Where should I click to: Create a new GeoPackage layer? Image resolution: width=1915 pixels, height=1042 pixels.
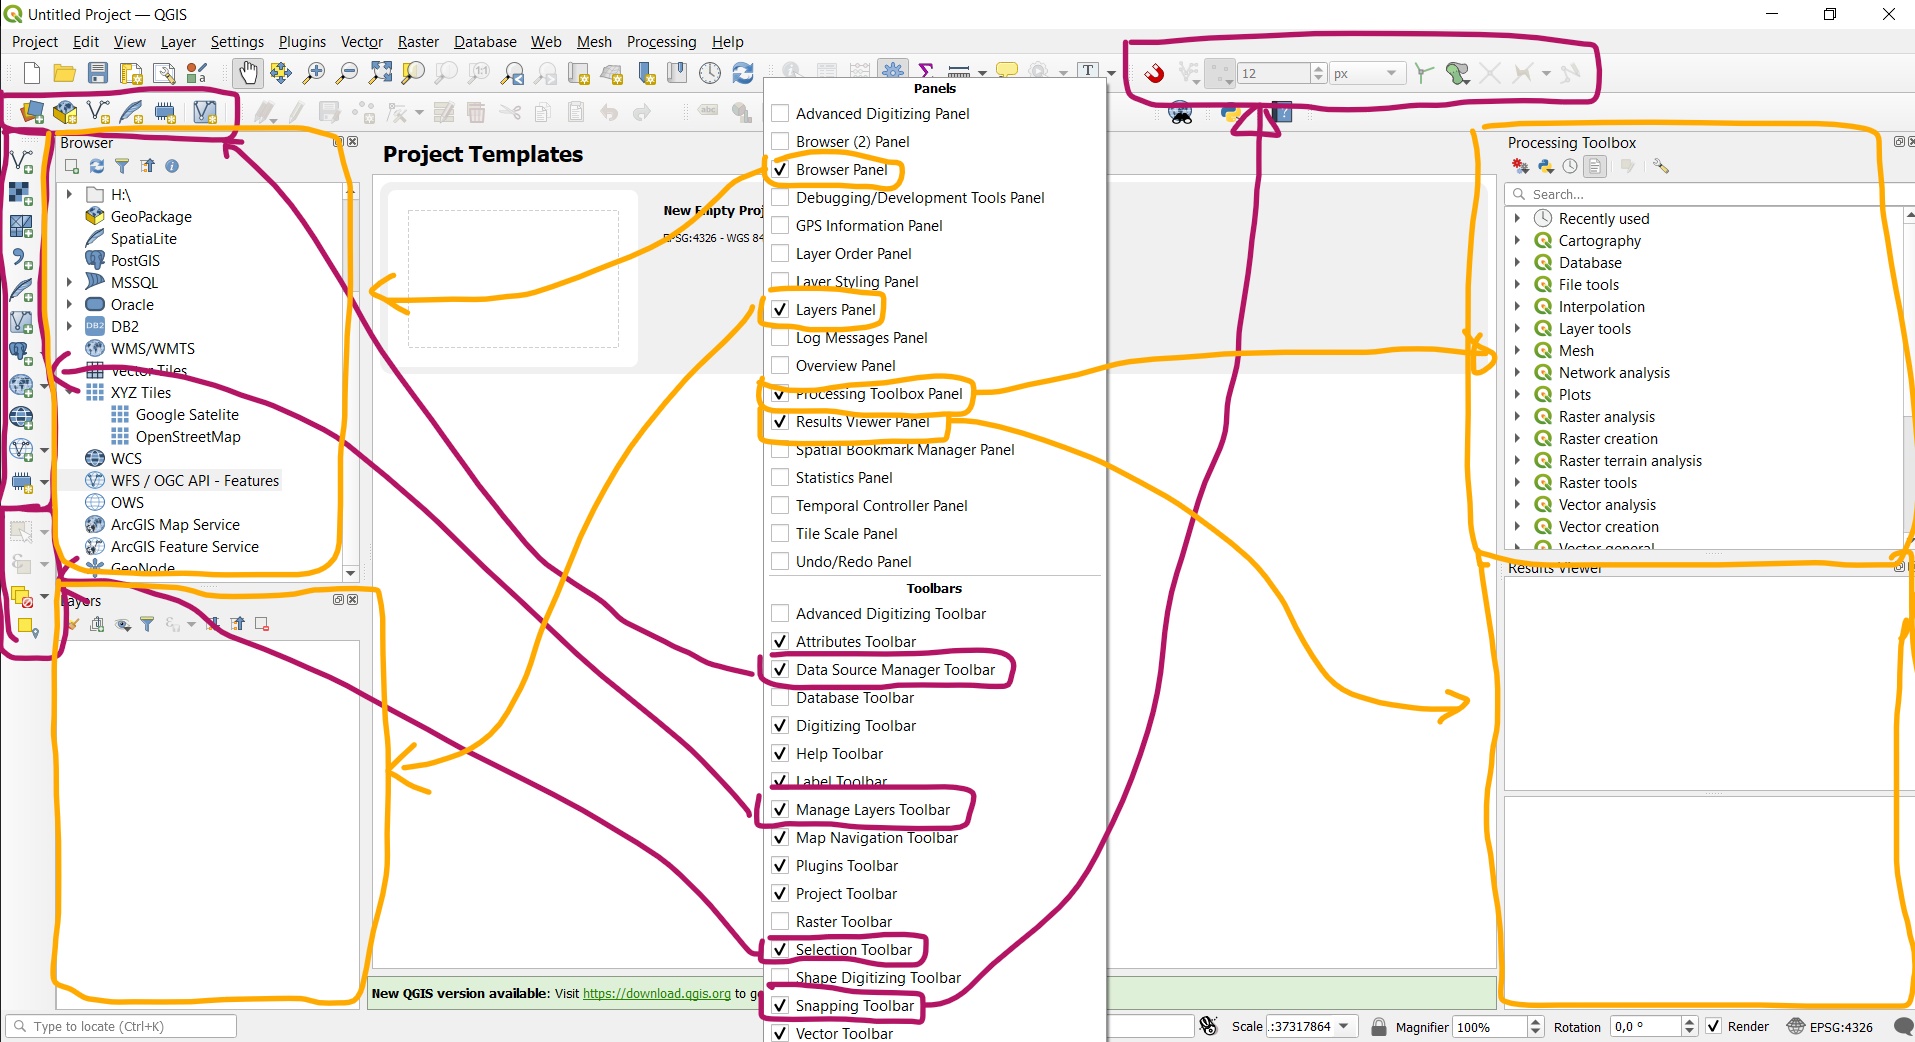64,112
